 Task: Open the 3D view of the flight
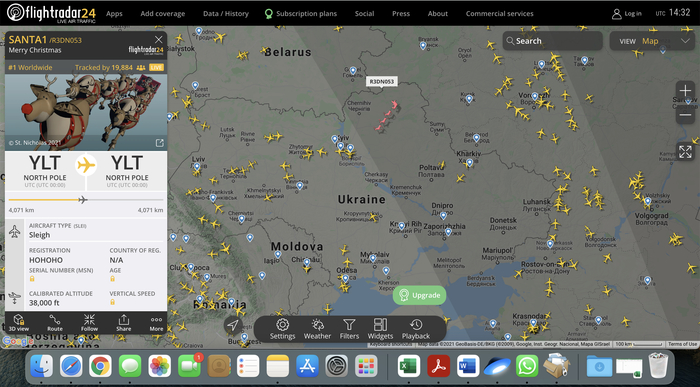19,323
